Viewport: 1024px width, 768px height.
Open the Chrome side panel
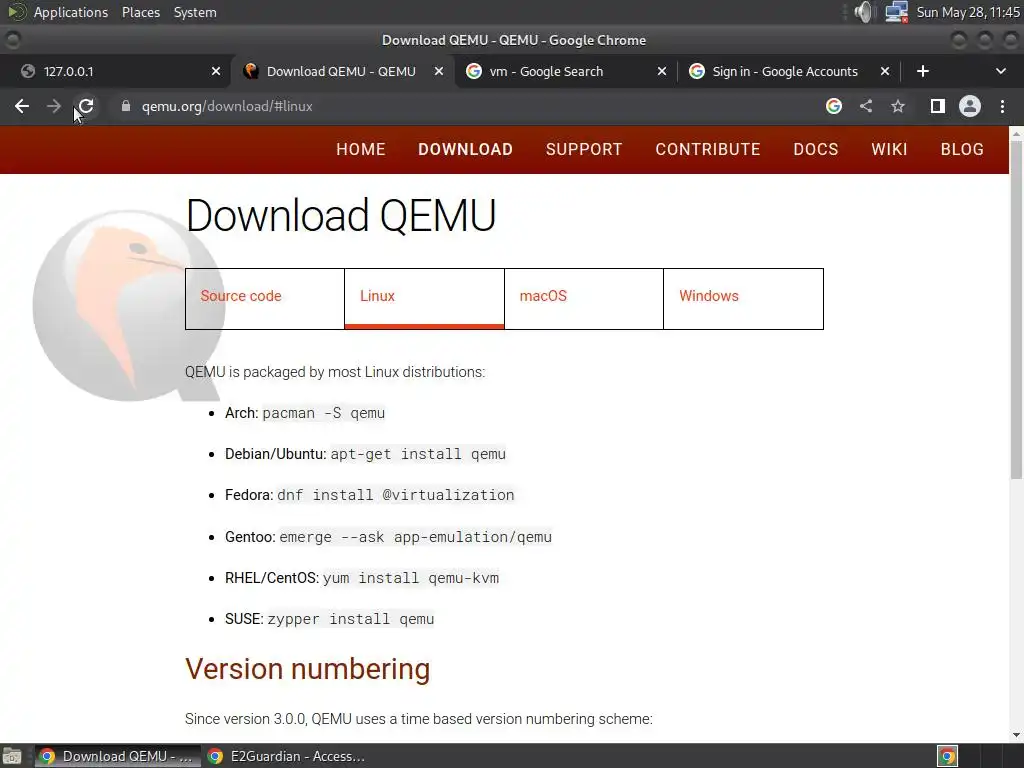click(x=938, y=106)
